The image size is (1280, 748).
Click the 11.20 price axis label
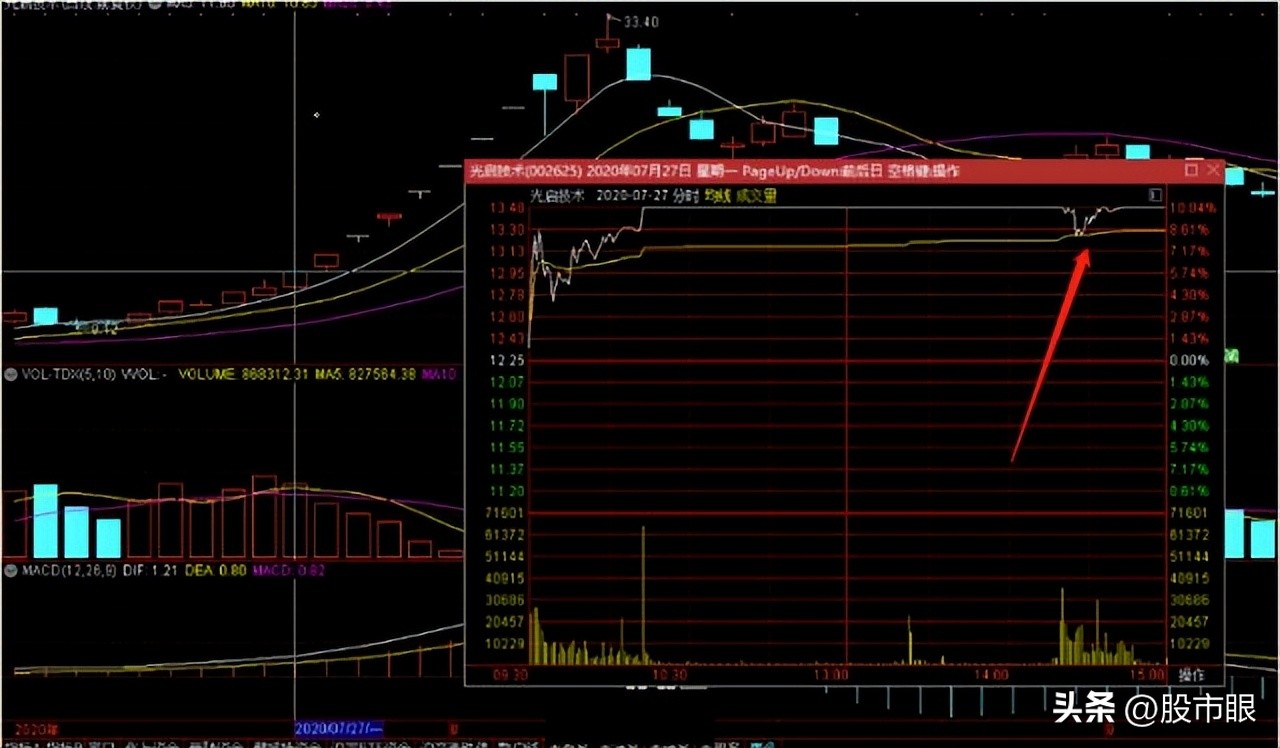[509, 491]
